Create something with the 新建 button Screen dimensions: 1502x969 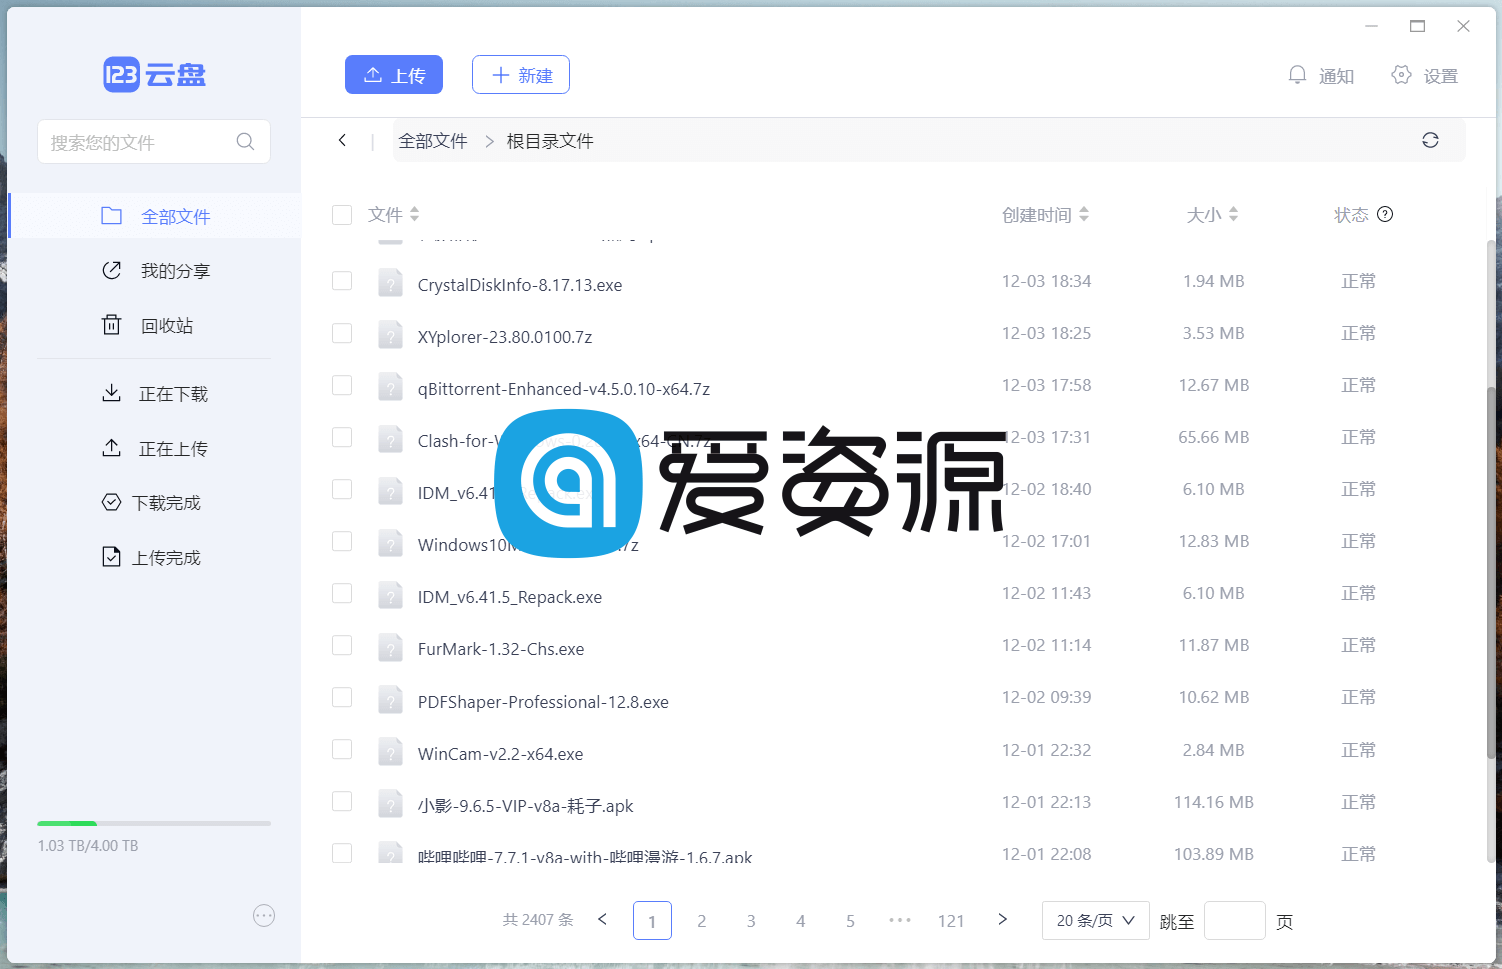coord(520,74)
